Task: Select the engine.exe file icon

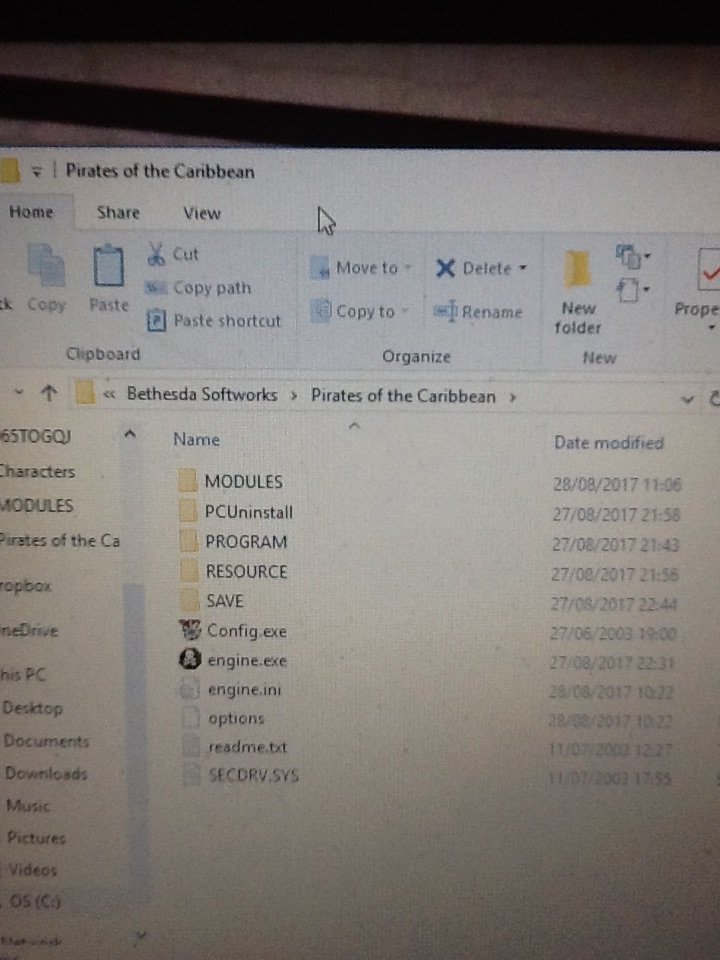Action: pyautogui.click(x=190, y=659)
